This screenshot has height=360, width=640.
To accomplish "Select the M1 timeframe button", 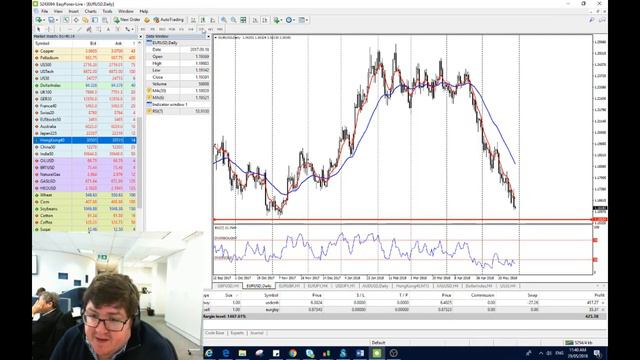I will [x=142, y=29].
